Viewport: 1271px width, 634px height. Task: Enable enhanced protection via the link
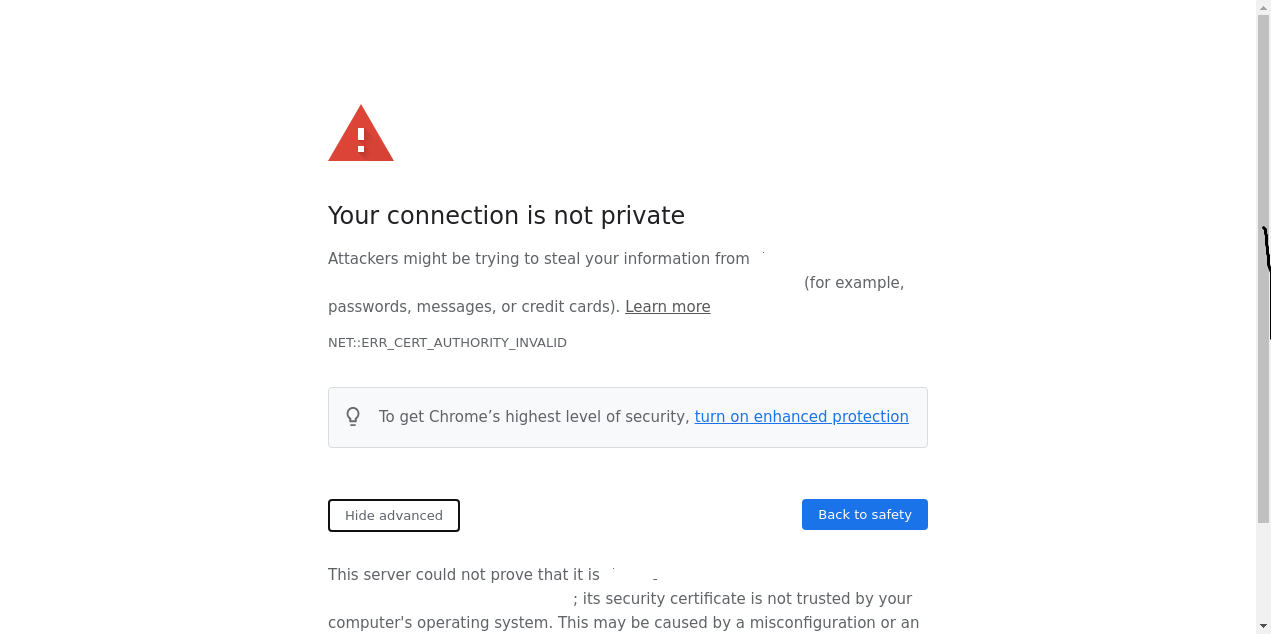pyautogui.click(x=801, y=416)
